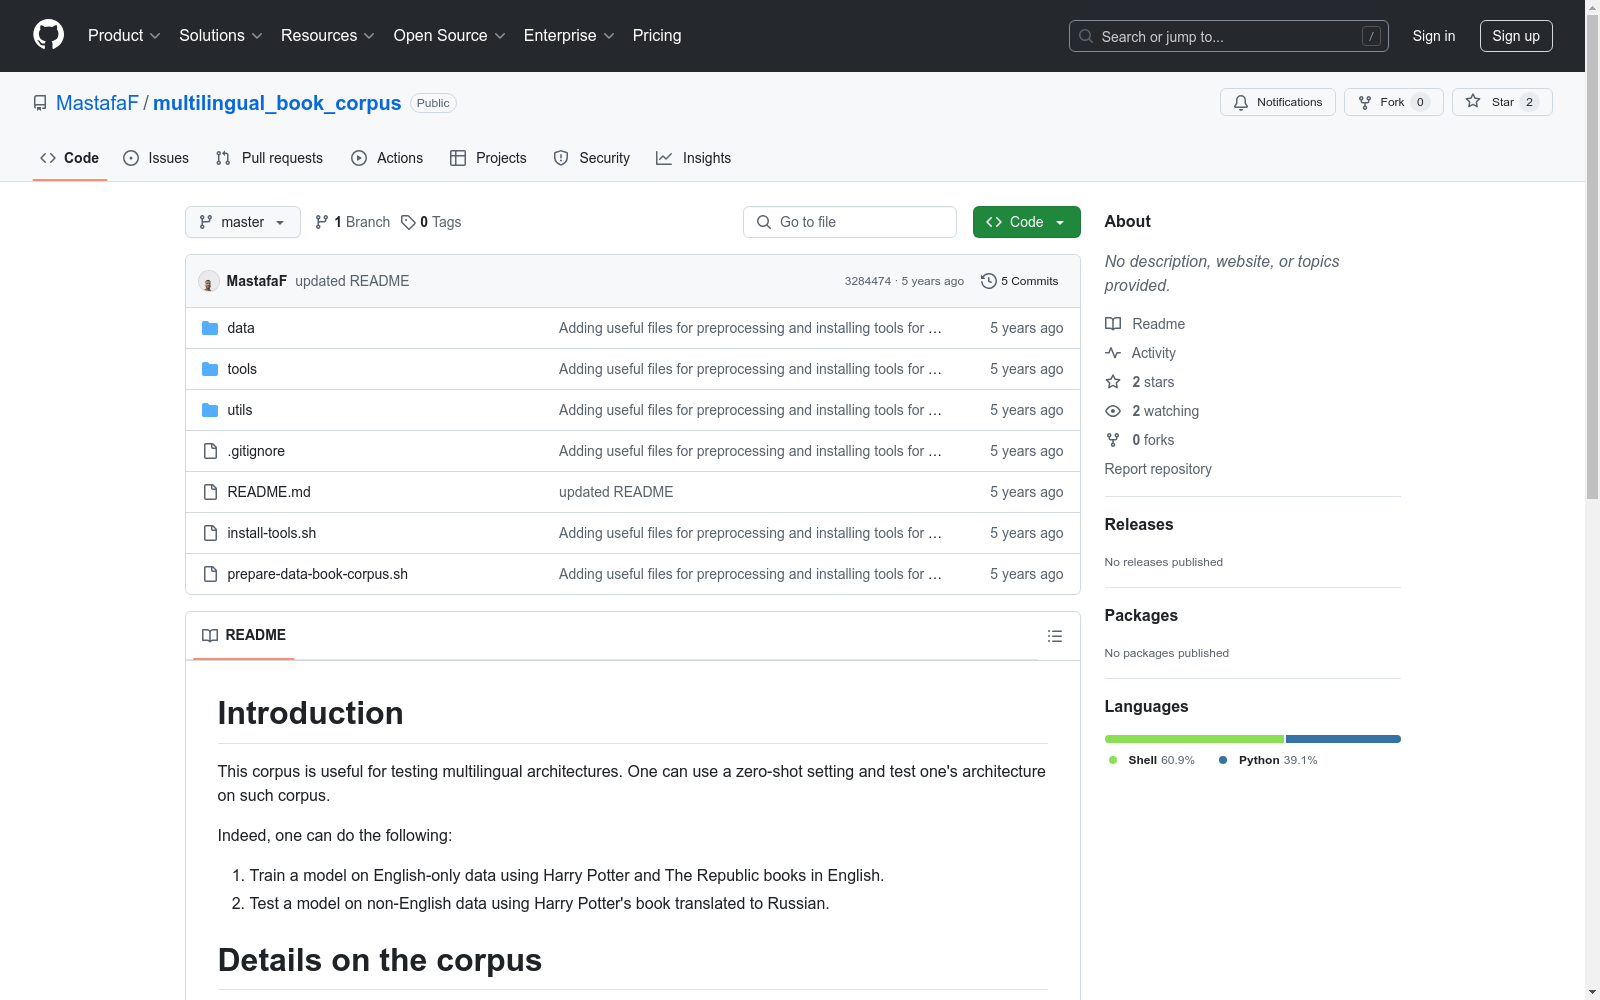Click the book icon beside Readme in About
The height and width of the screenshot is (1000, 1600).
coord(1113,324)
